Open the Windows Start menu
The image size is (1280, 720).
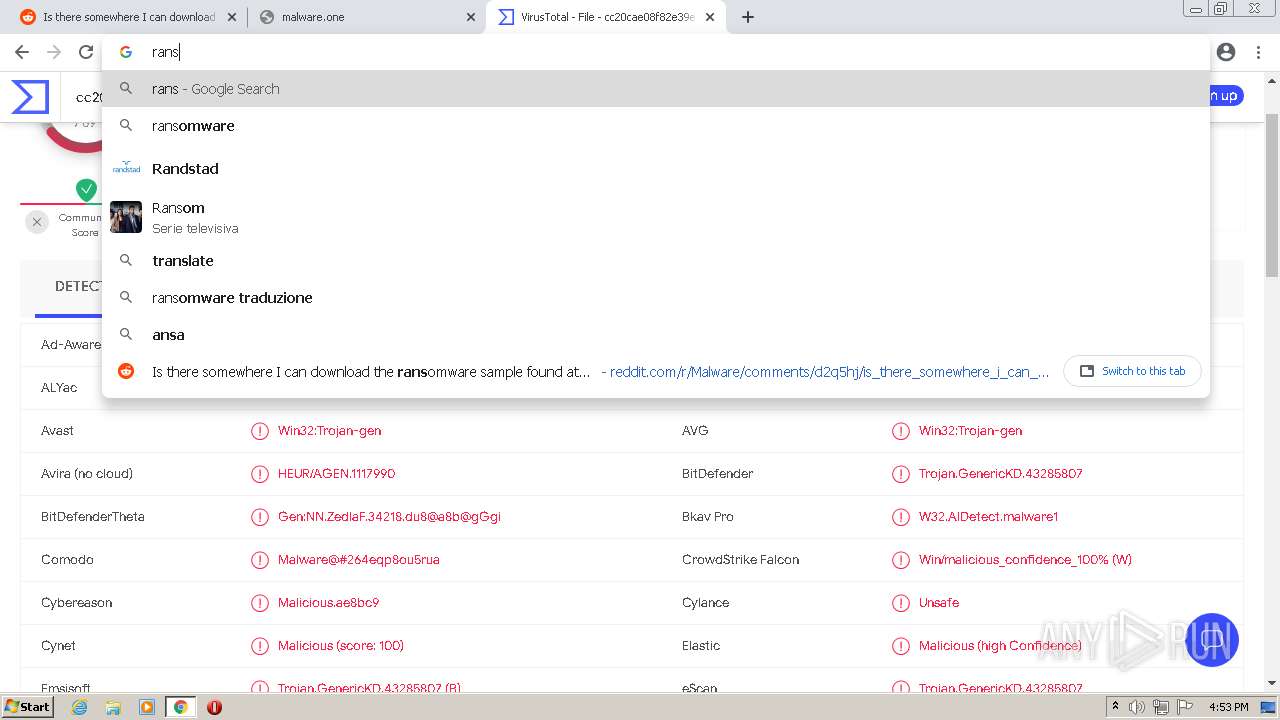pyautogui.click(x=28, y=707)
